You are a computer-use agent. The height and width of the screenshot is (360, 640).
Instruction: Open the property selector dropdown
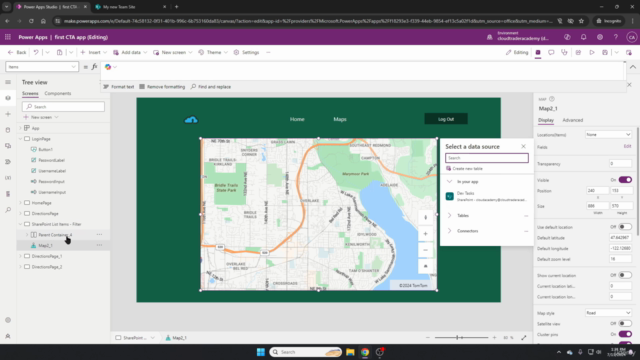point(42,67)
